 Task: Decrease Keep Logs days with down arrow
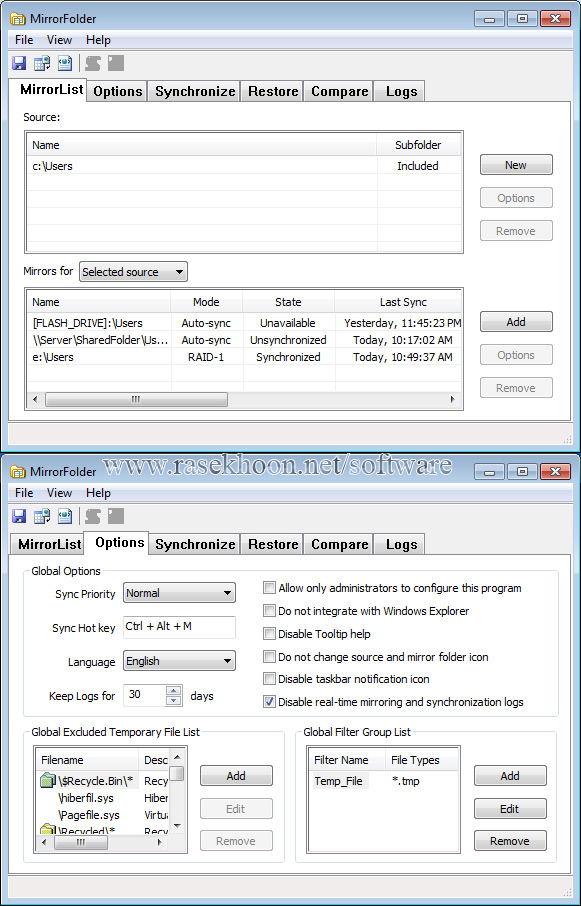[173, 700]
